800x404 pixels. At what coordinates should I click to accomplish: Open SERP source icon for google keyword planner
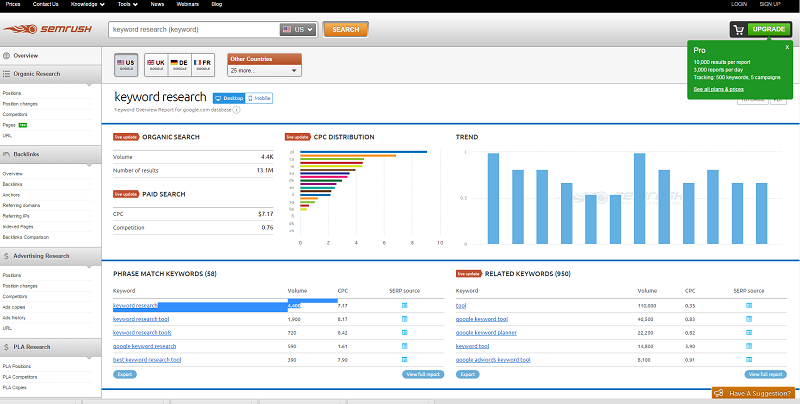(749, 332)
